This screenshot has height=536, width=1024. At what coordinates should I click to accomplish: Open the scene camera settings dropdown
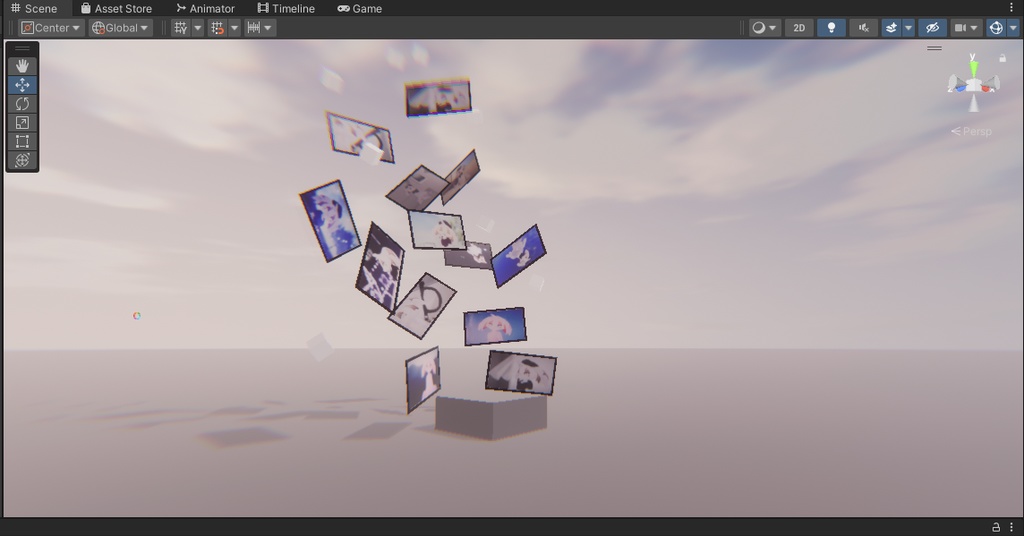point(966,27)
